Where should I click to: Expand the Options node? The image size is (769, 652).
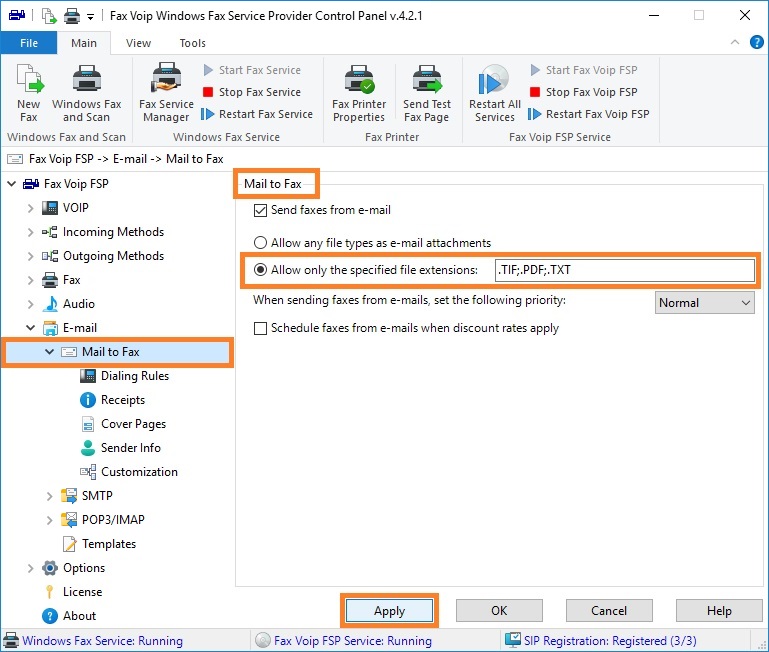click(30, 568)
